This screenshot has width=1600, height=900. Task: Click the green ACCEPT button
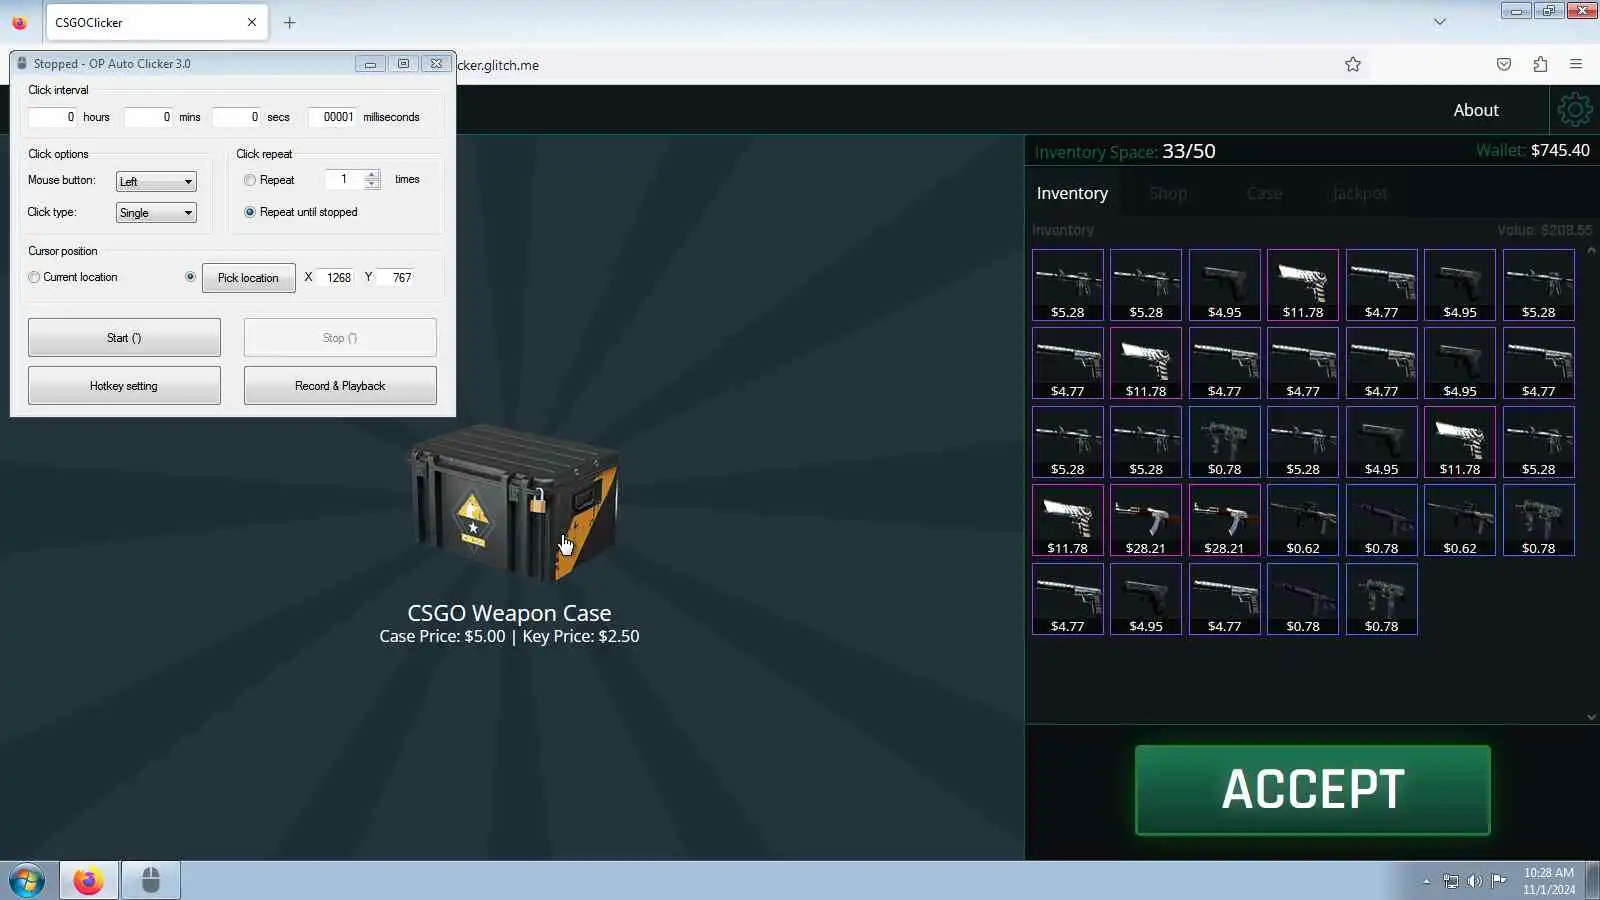pyautogui.click(x=1313, y=789)
